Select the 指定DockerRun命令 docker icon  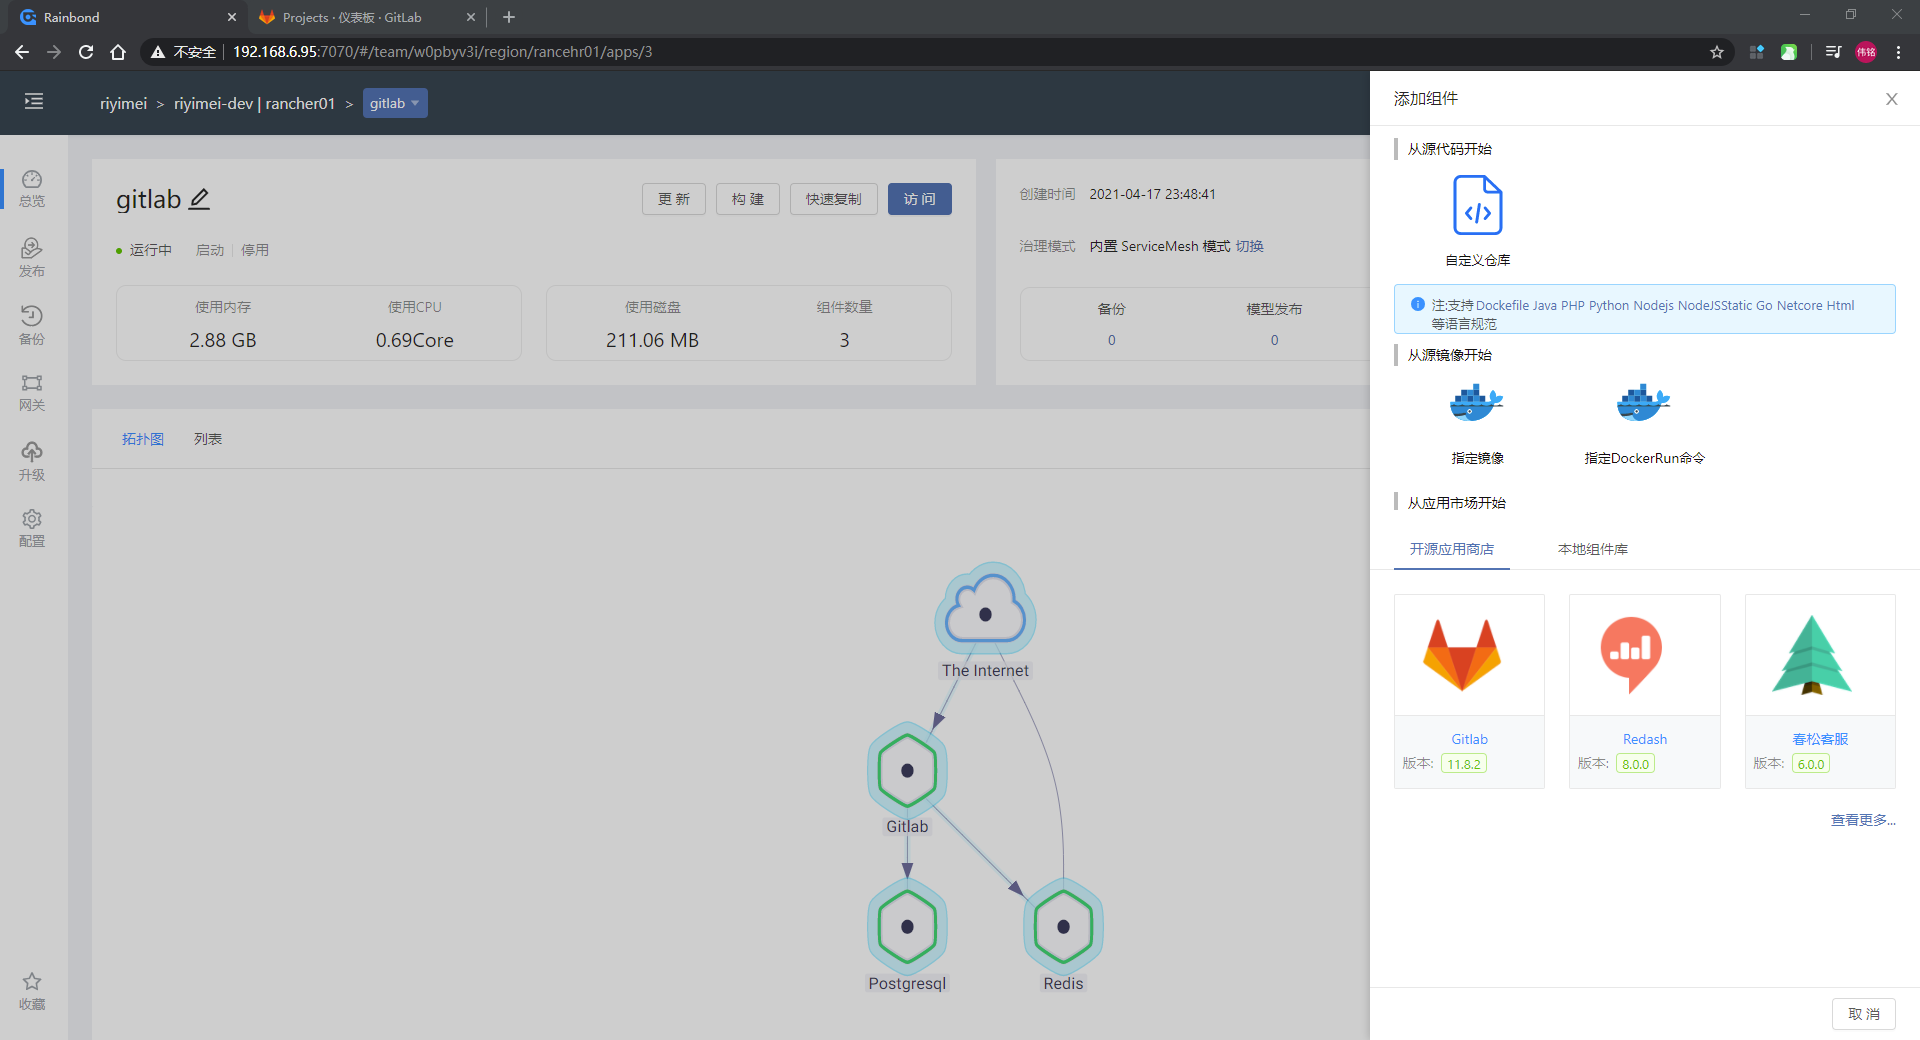(1644, 403)
